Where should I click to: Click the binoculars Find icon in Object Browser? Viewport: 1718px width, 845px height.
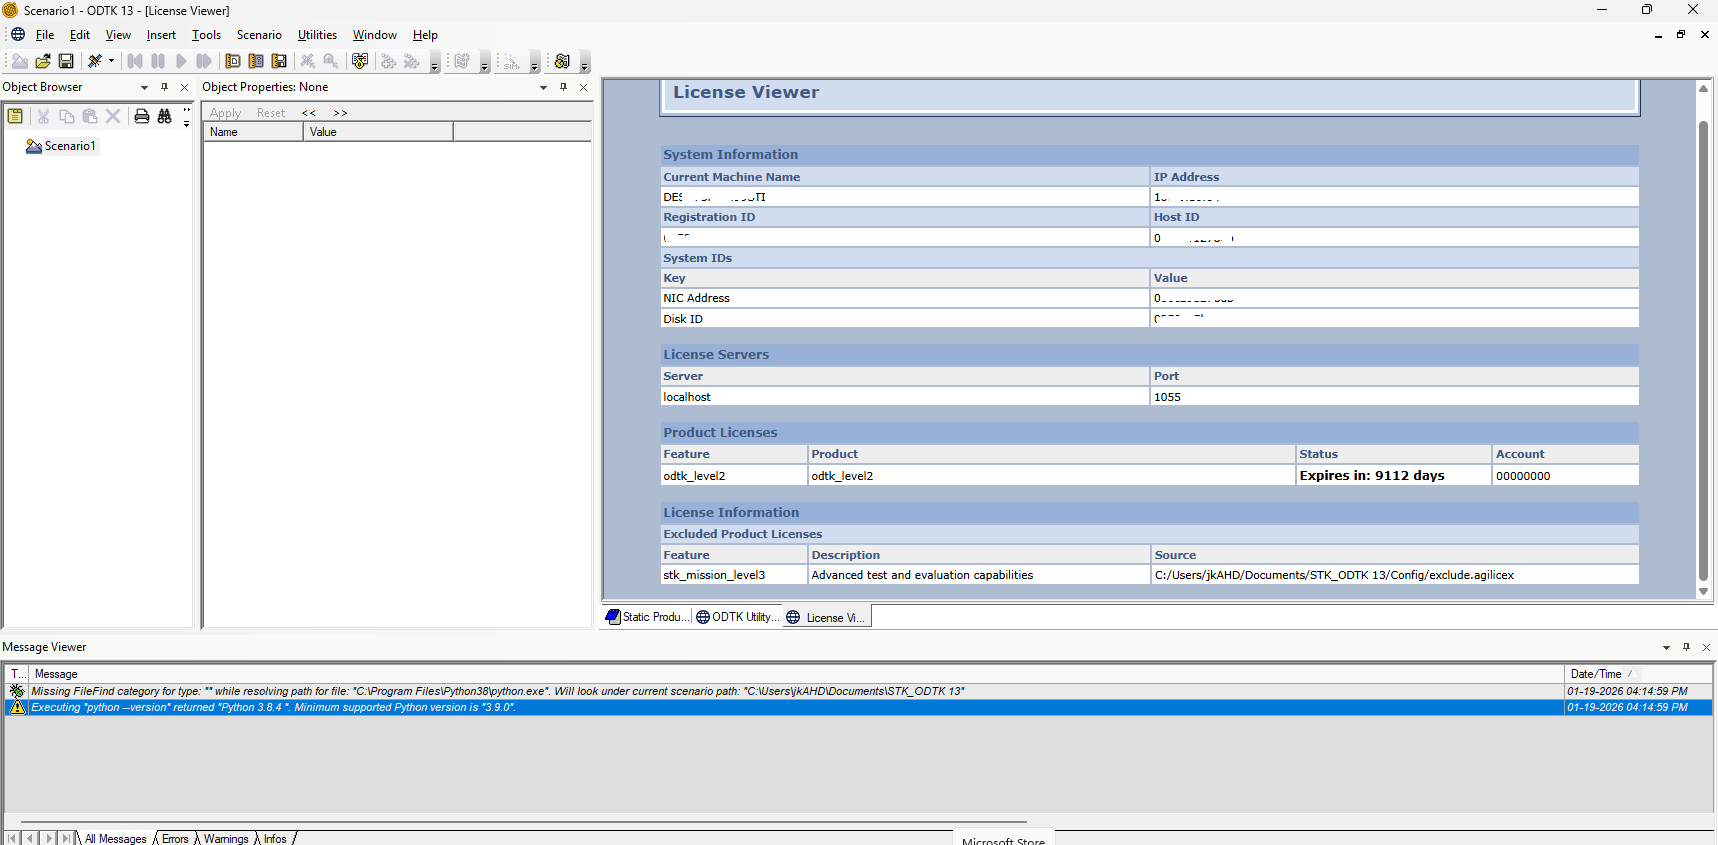tap(165, 116)
